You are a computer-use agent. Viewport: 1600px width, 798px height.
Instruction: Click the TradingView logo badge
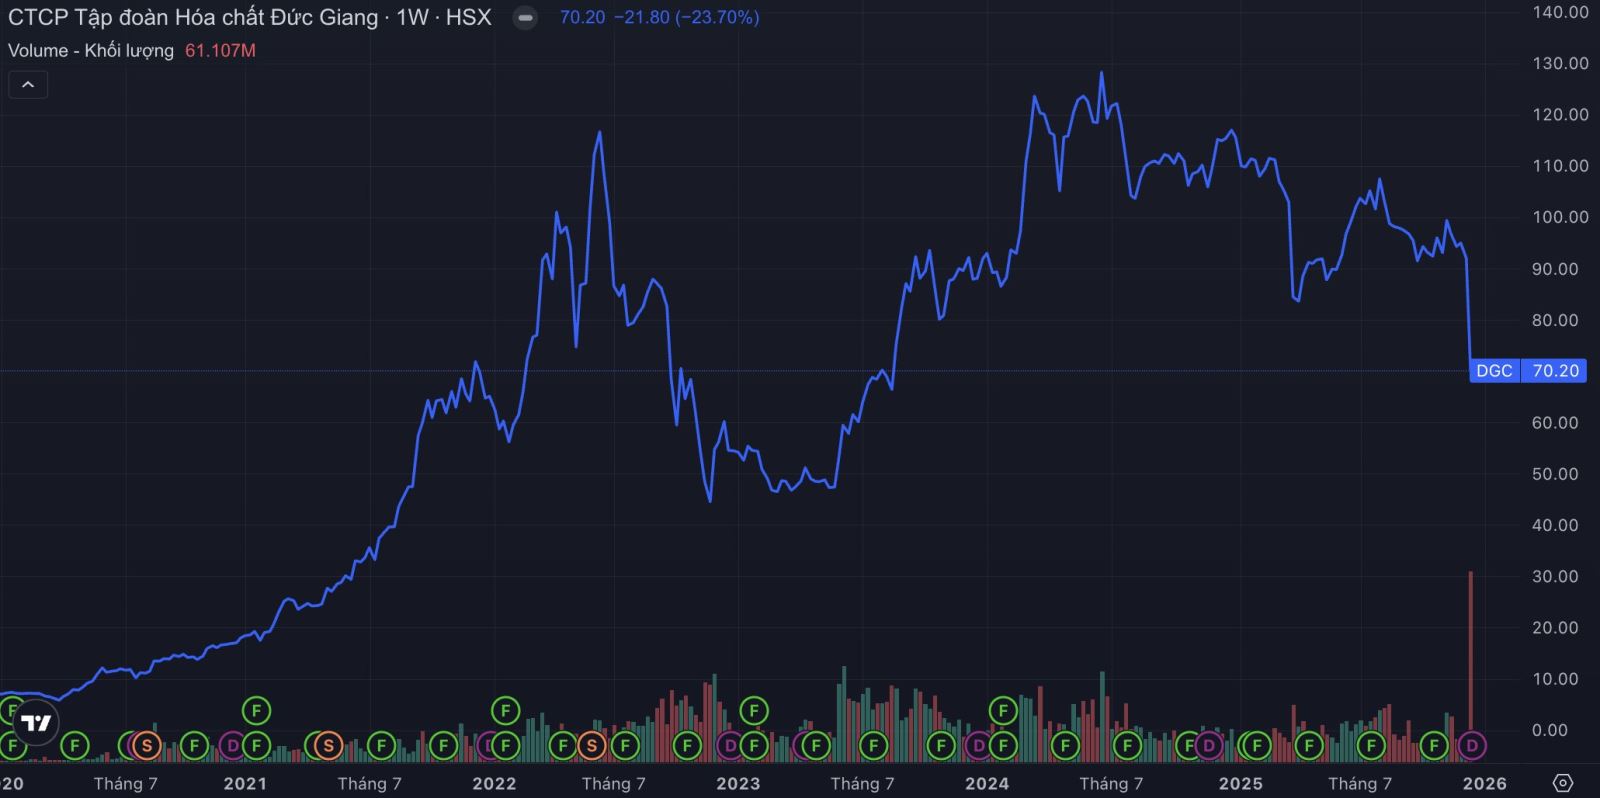[36, 723]
